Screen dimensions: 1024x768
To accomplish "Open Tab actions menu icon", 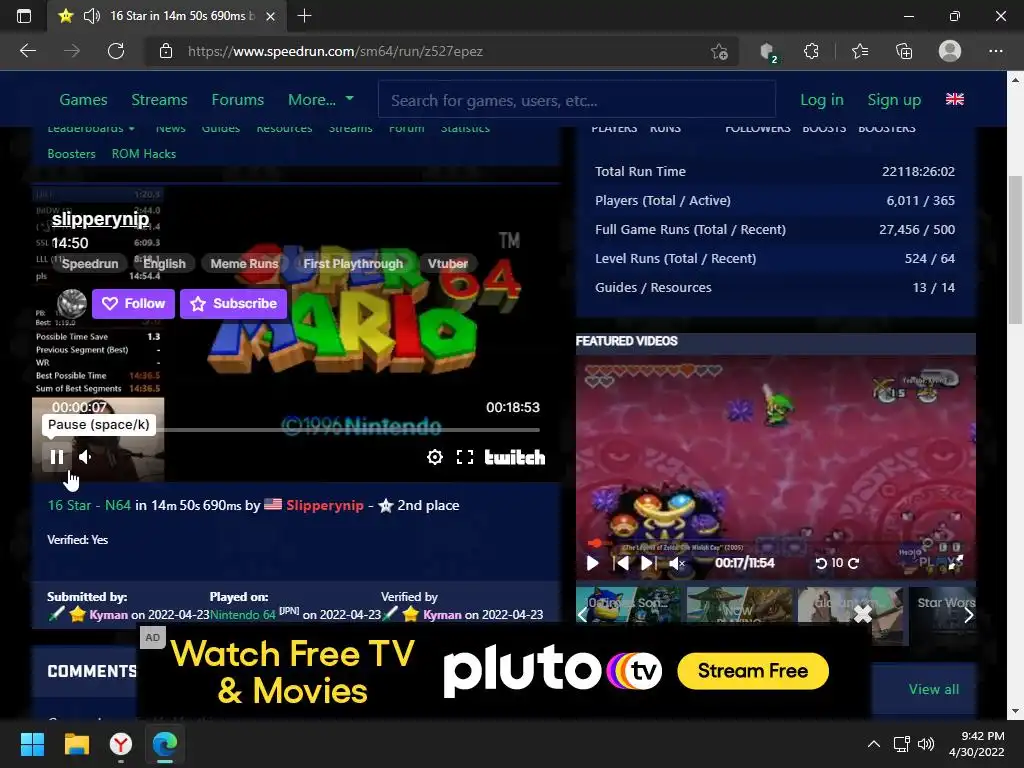I will 24,16.
